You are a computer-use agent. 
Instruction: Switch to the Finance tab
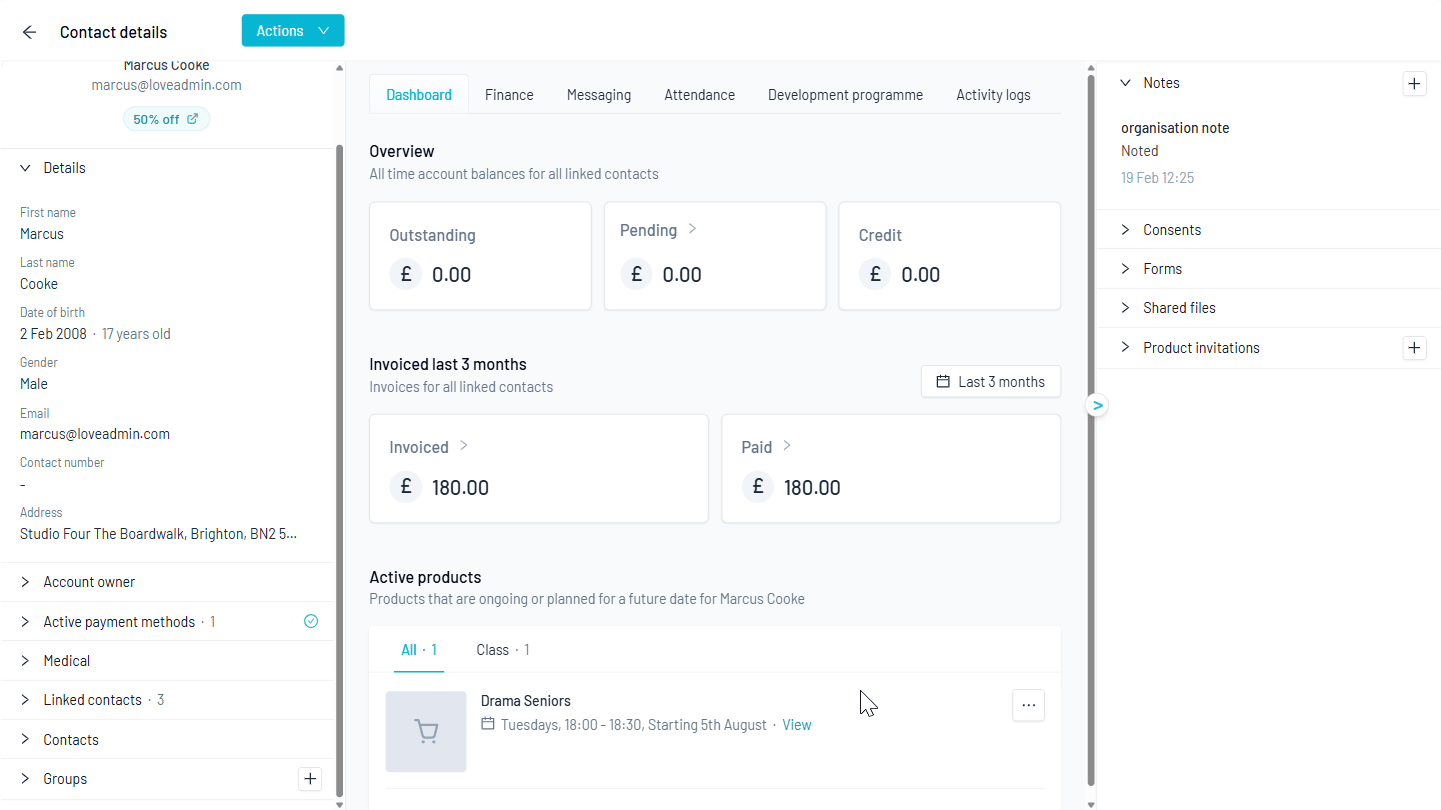pyautogui.click(x=509, y=95)
